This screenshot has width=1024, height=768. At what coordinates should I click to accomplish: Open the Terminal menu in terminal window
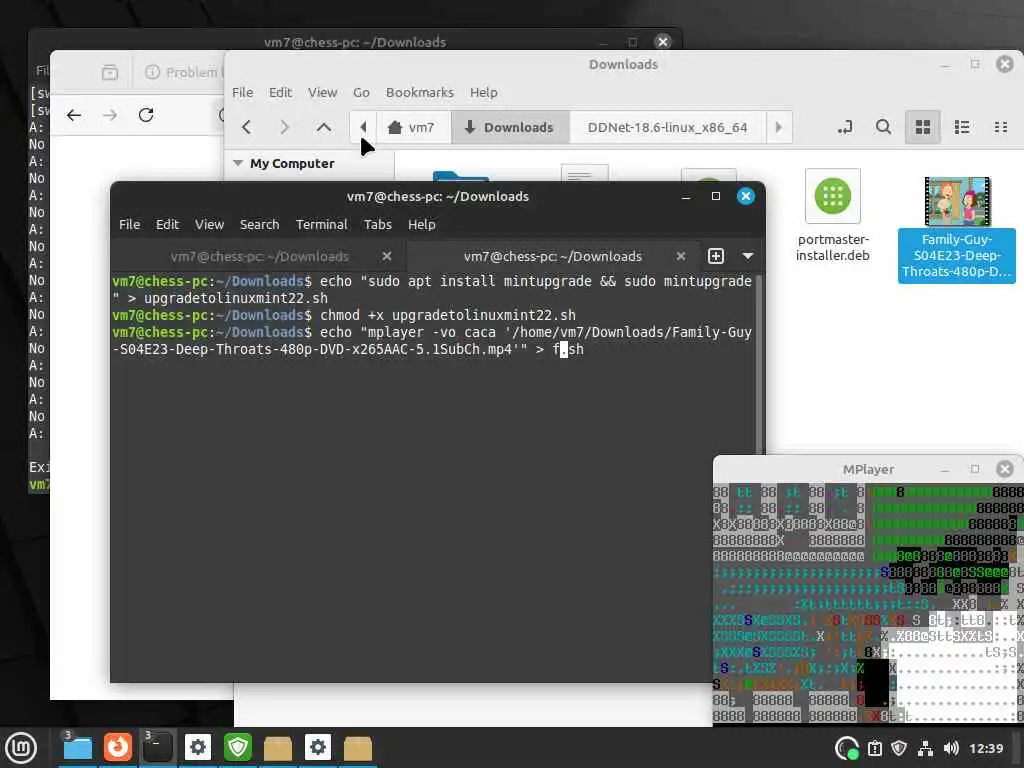pyautogui.click(x=321, y=225)
